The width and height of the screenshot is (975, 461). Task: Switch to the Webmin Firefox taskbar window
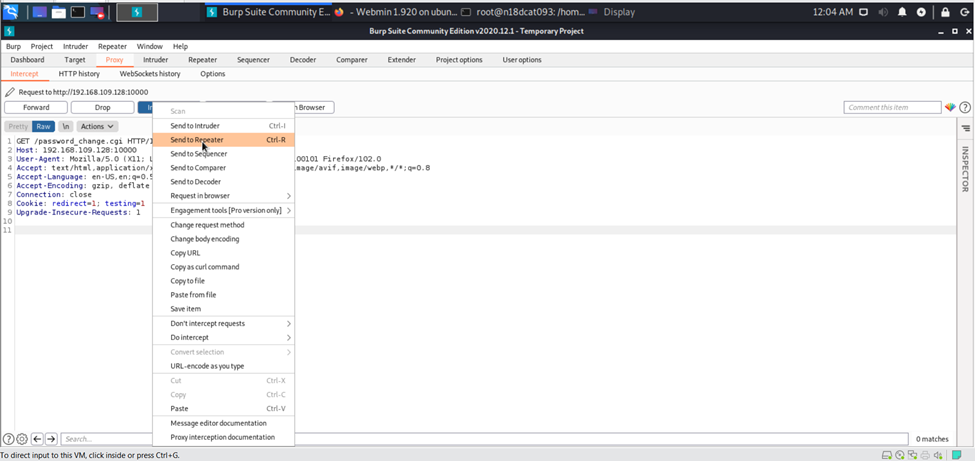(x=395, y=12)
